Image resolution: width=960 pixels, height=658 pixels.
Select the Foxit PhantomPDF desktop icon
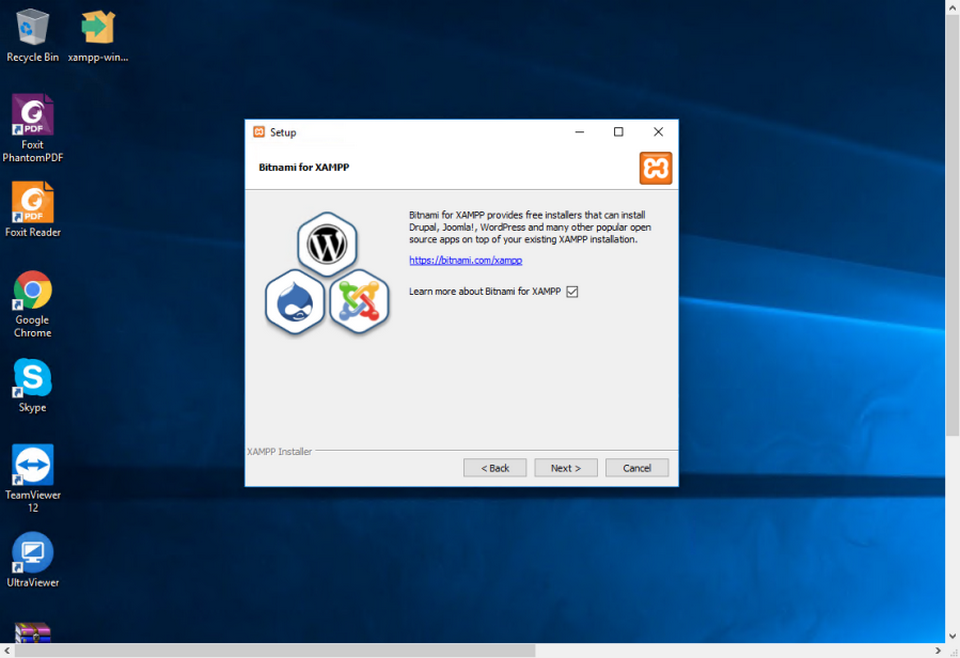(x=32, y=129)
